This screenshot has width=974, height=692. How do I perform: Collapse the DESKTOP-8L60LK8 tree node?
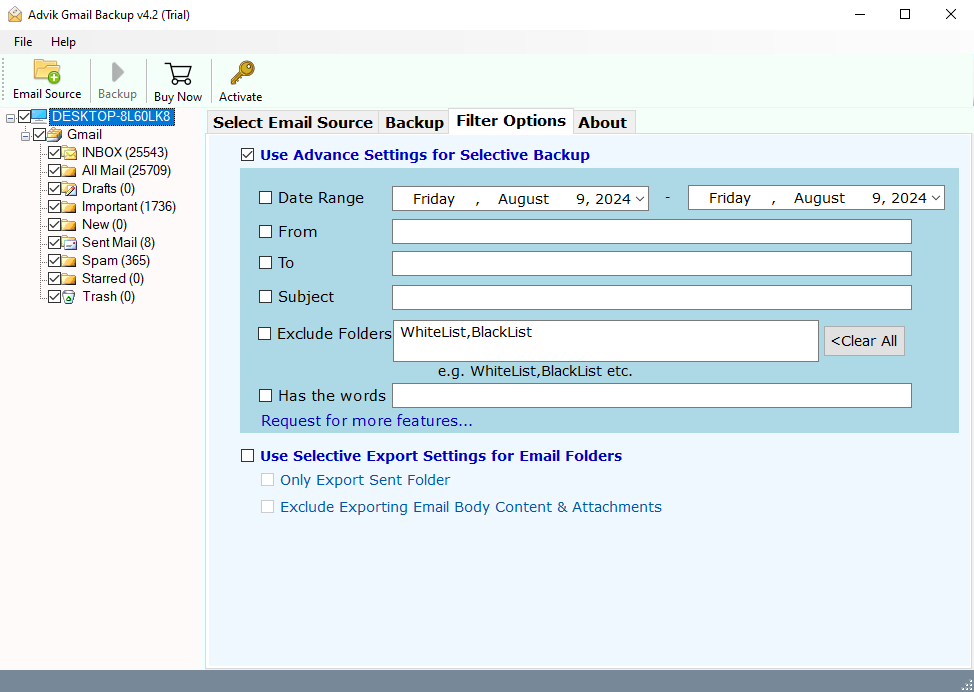[x=11, y=117]
